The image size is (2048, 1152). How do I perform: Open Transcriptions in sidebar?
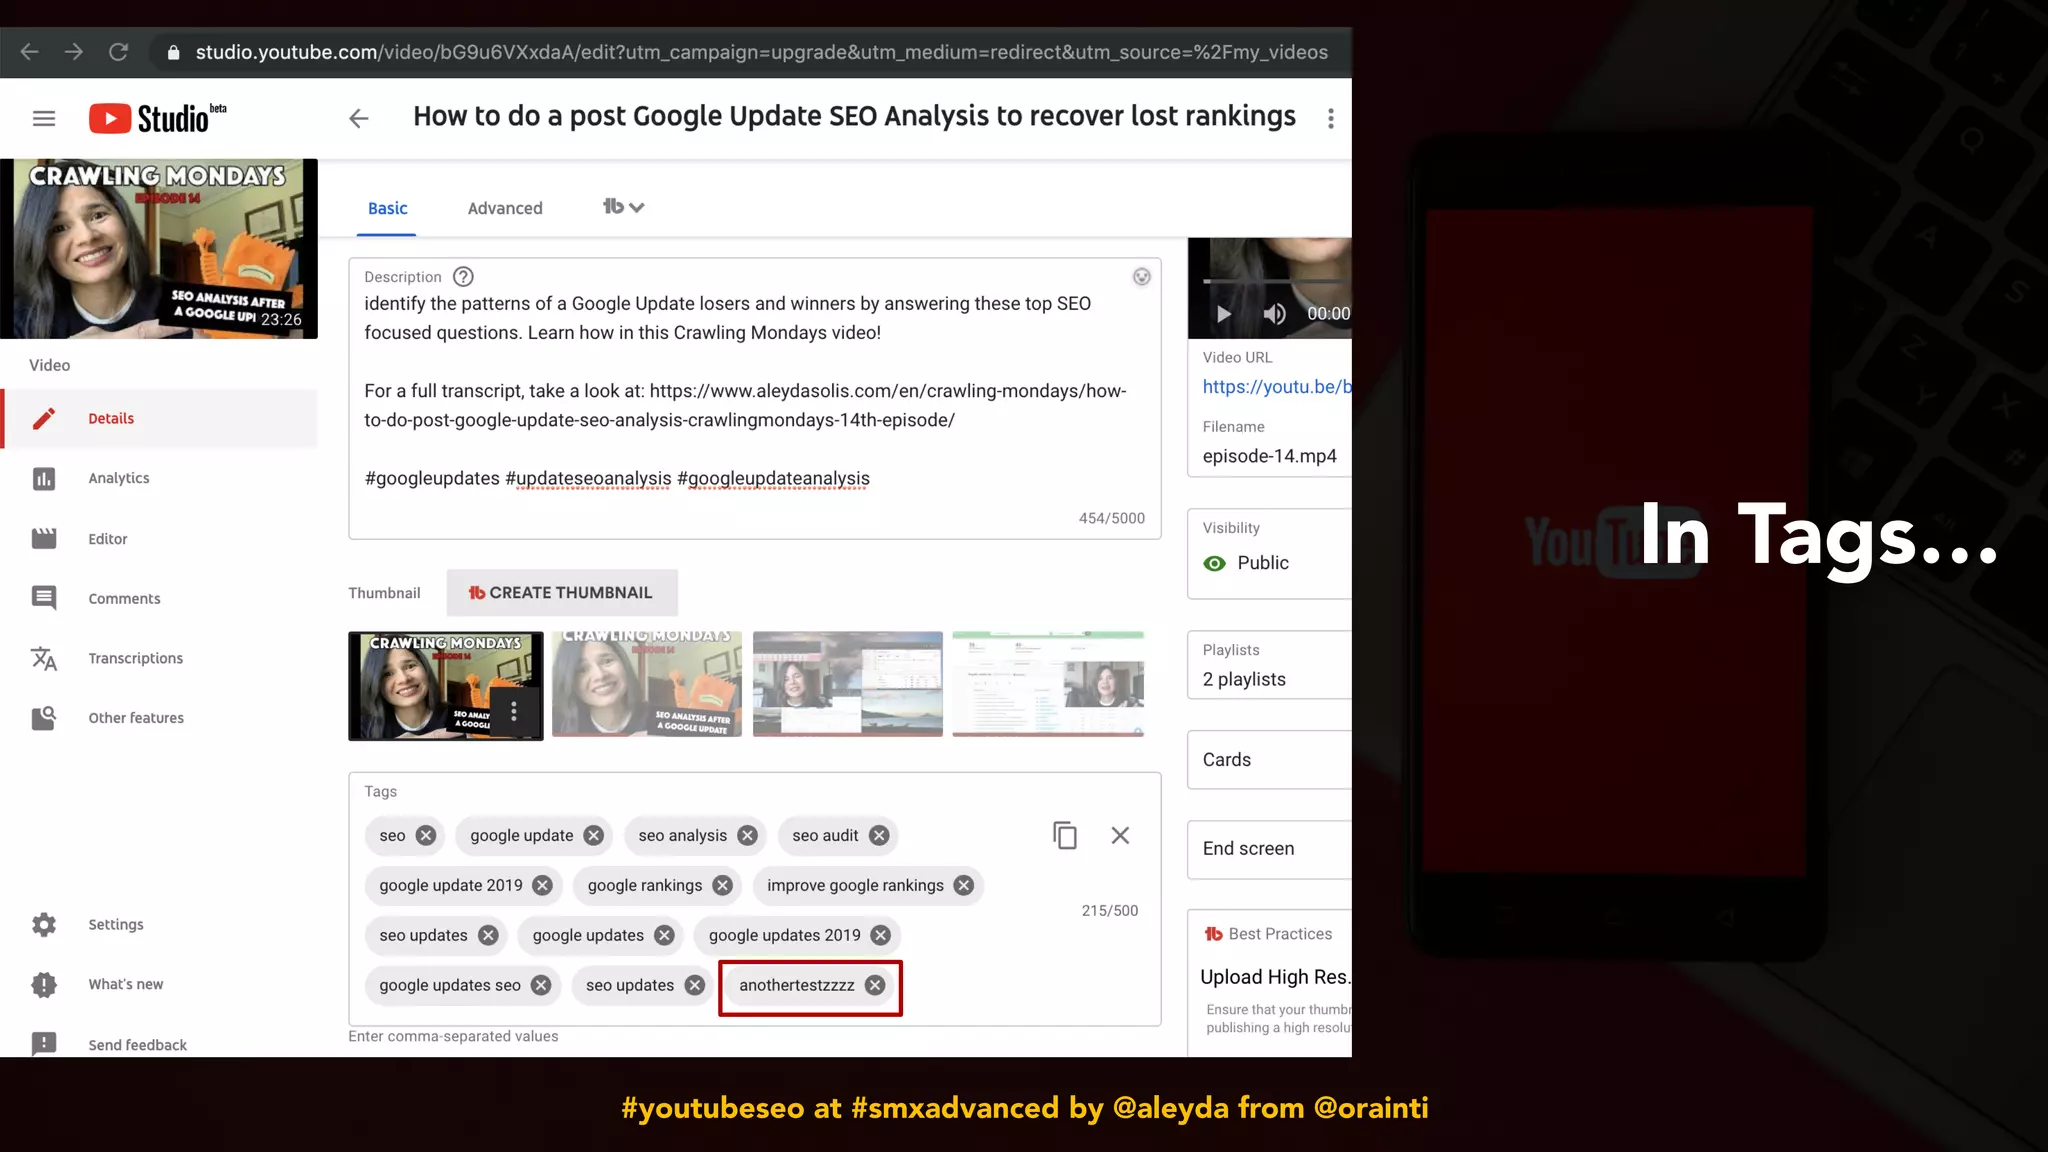click(160, 658)
